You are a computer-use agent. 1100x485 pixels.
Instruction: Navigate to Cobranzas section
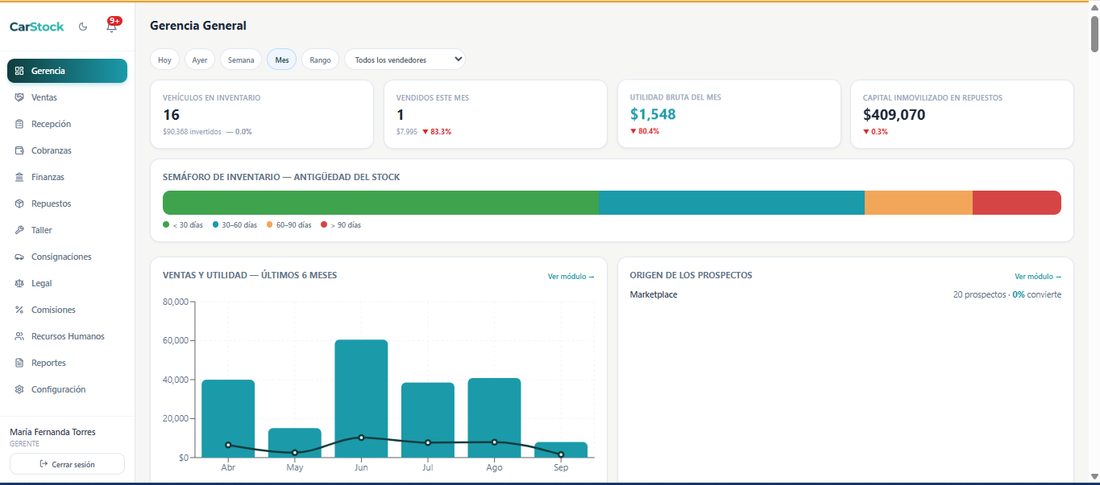67,150
